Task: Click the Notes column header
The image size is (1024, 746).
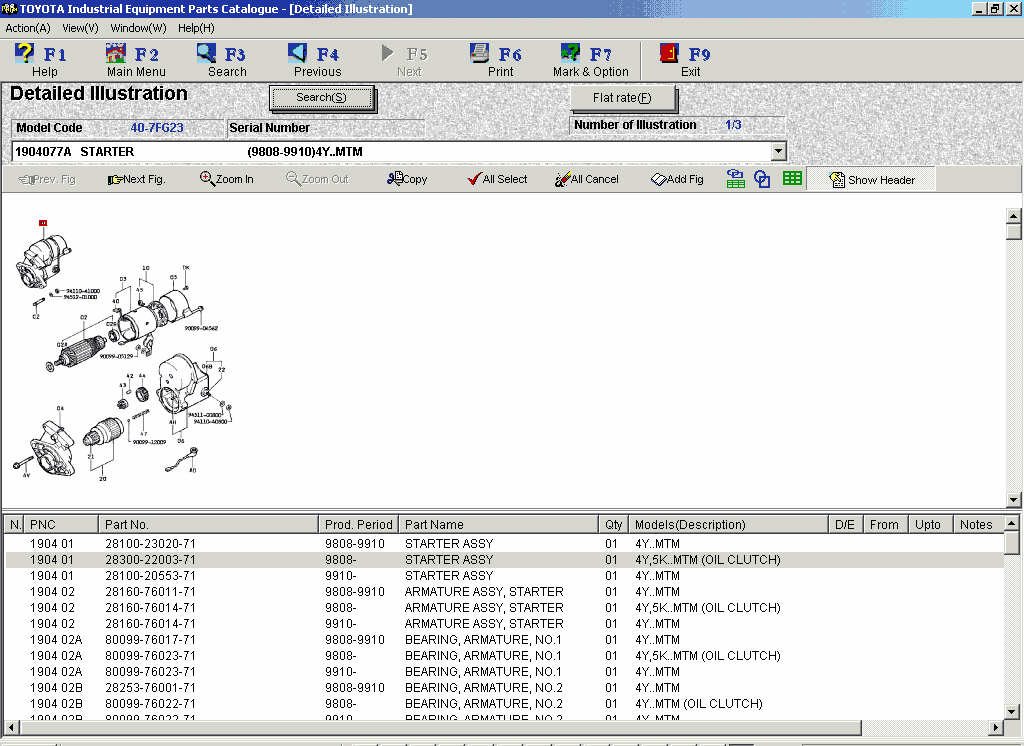Action: (x=977, y=525)
